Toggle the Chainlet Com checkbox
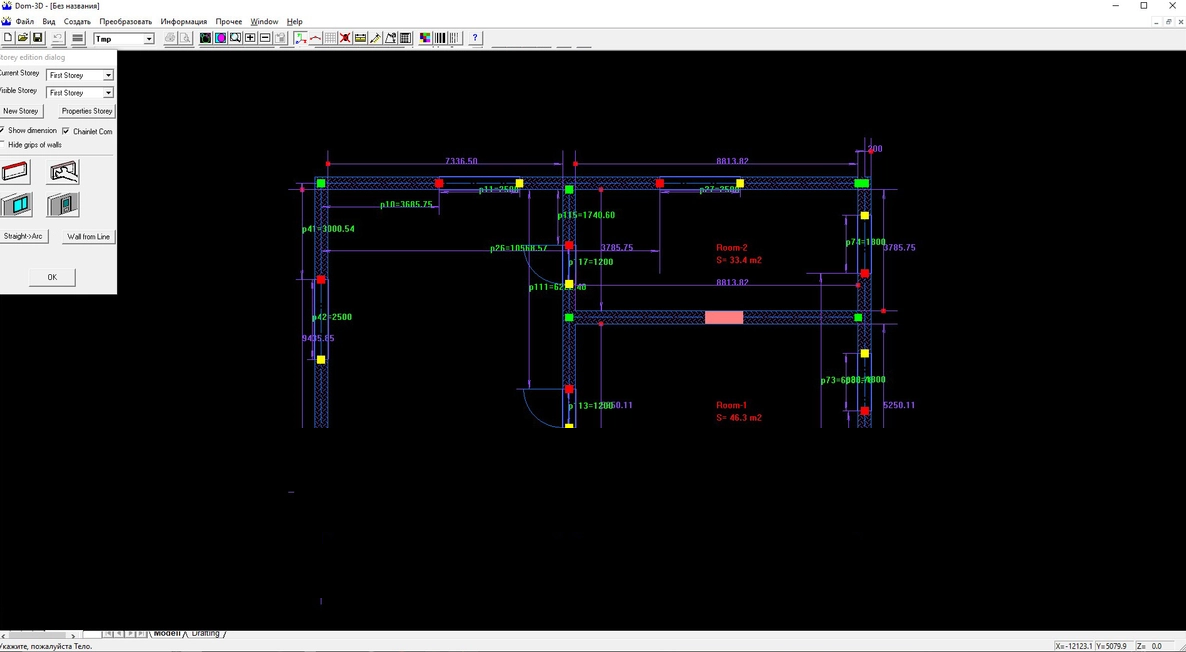 click(x=66, y=132)
